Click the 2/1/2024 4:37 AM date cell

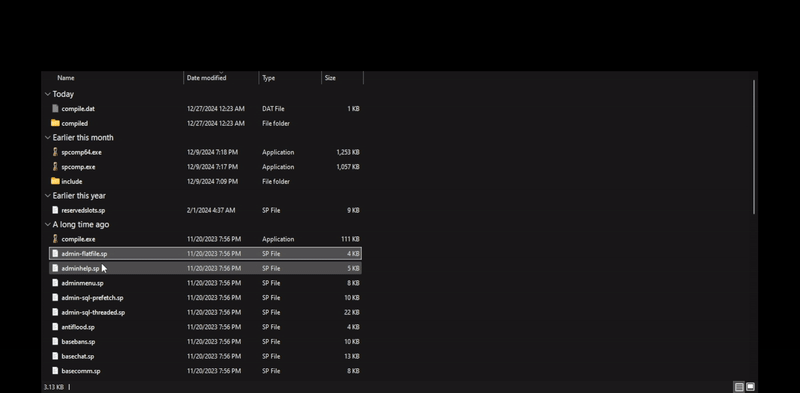(211, 210)
